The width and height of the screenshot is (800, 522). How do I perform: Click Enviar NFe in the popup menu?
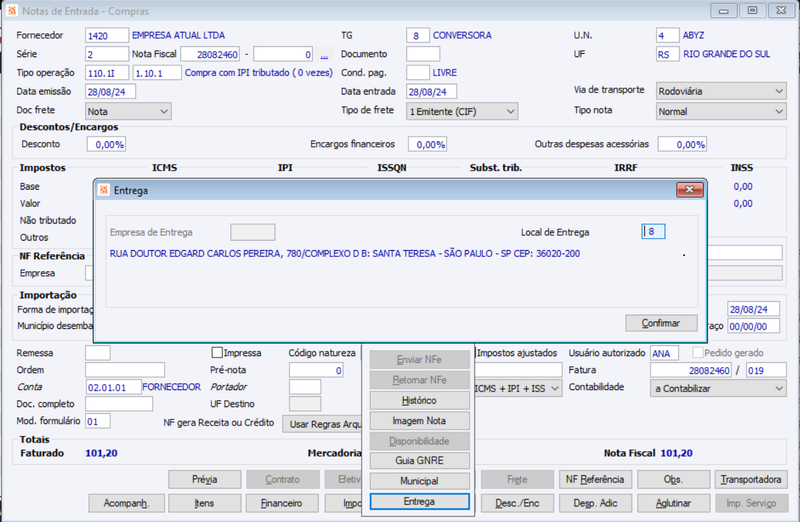coord(419,360)
